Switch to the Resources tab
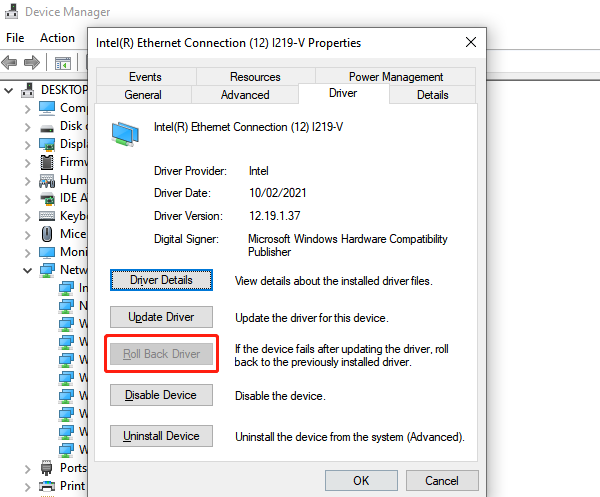The height and width of the screenshot is (497, 600). point(255,77)
